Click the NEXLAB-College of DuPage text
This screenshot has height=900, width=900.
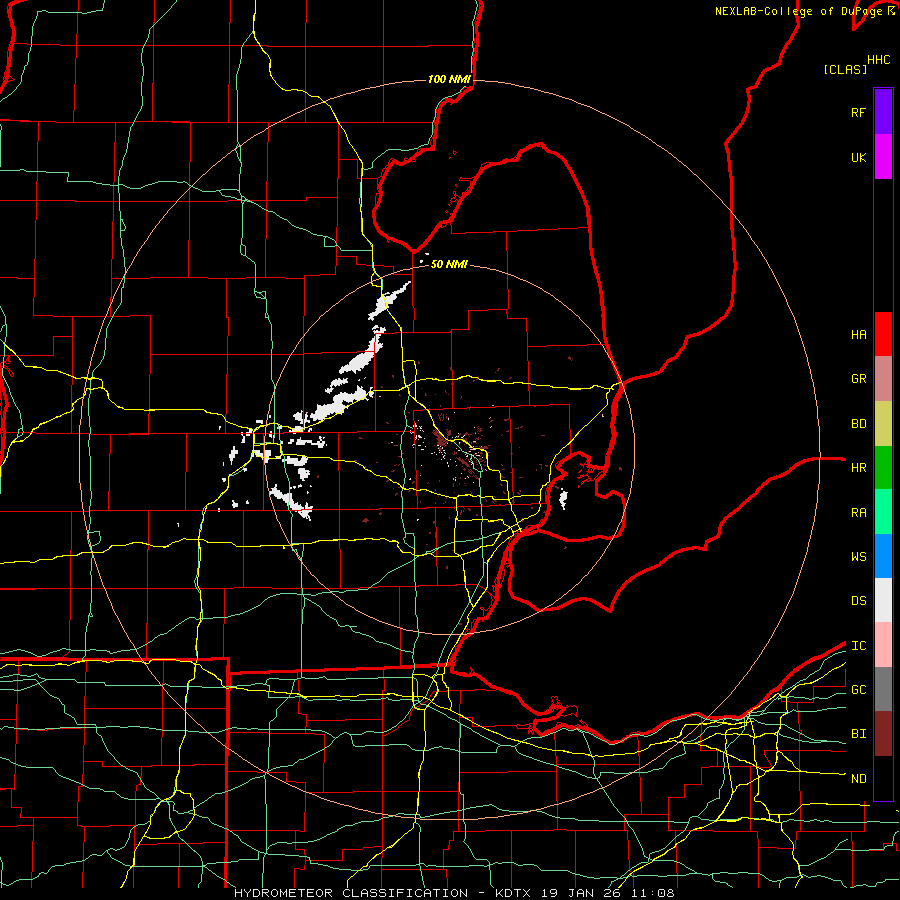(x=800, y=11)
